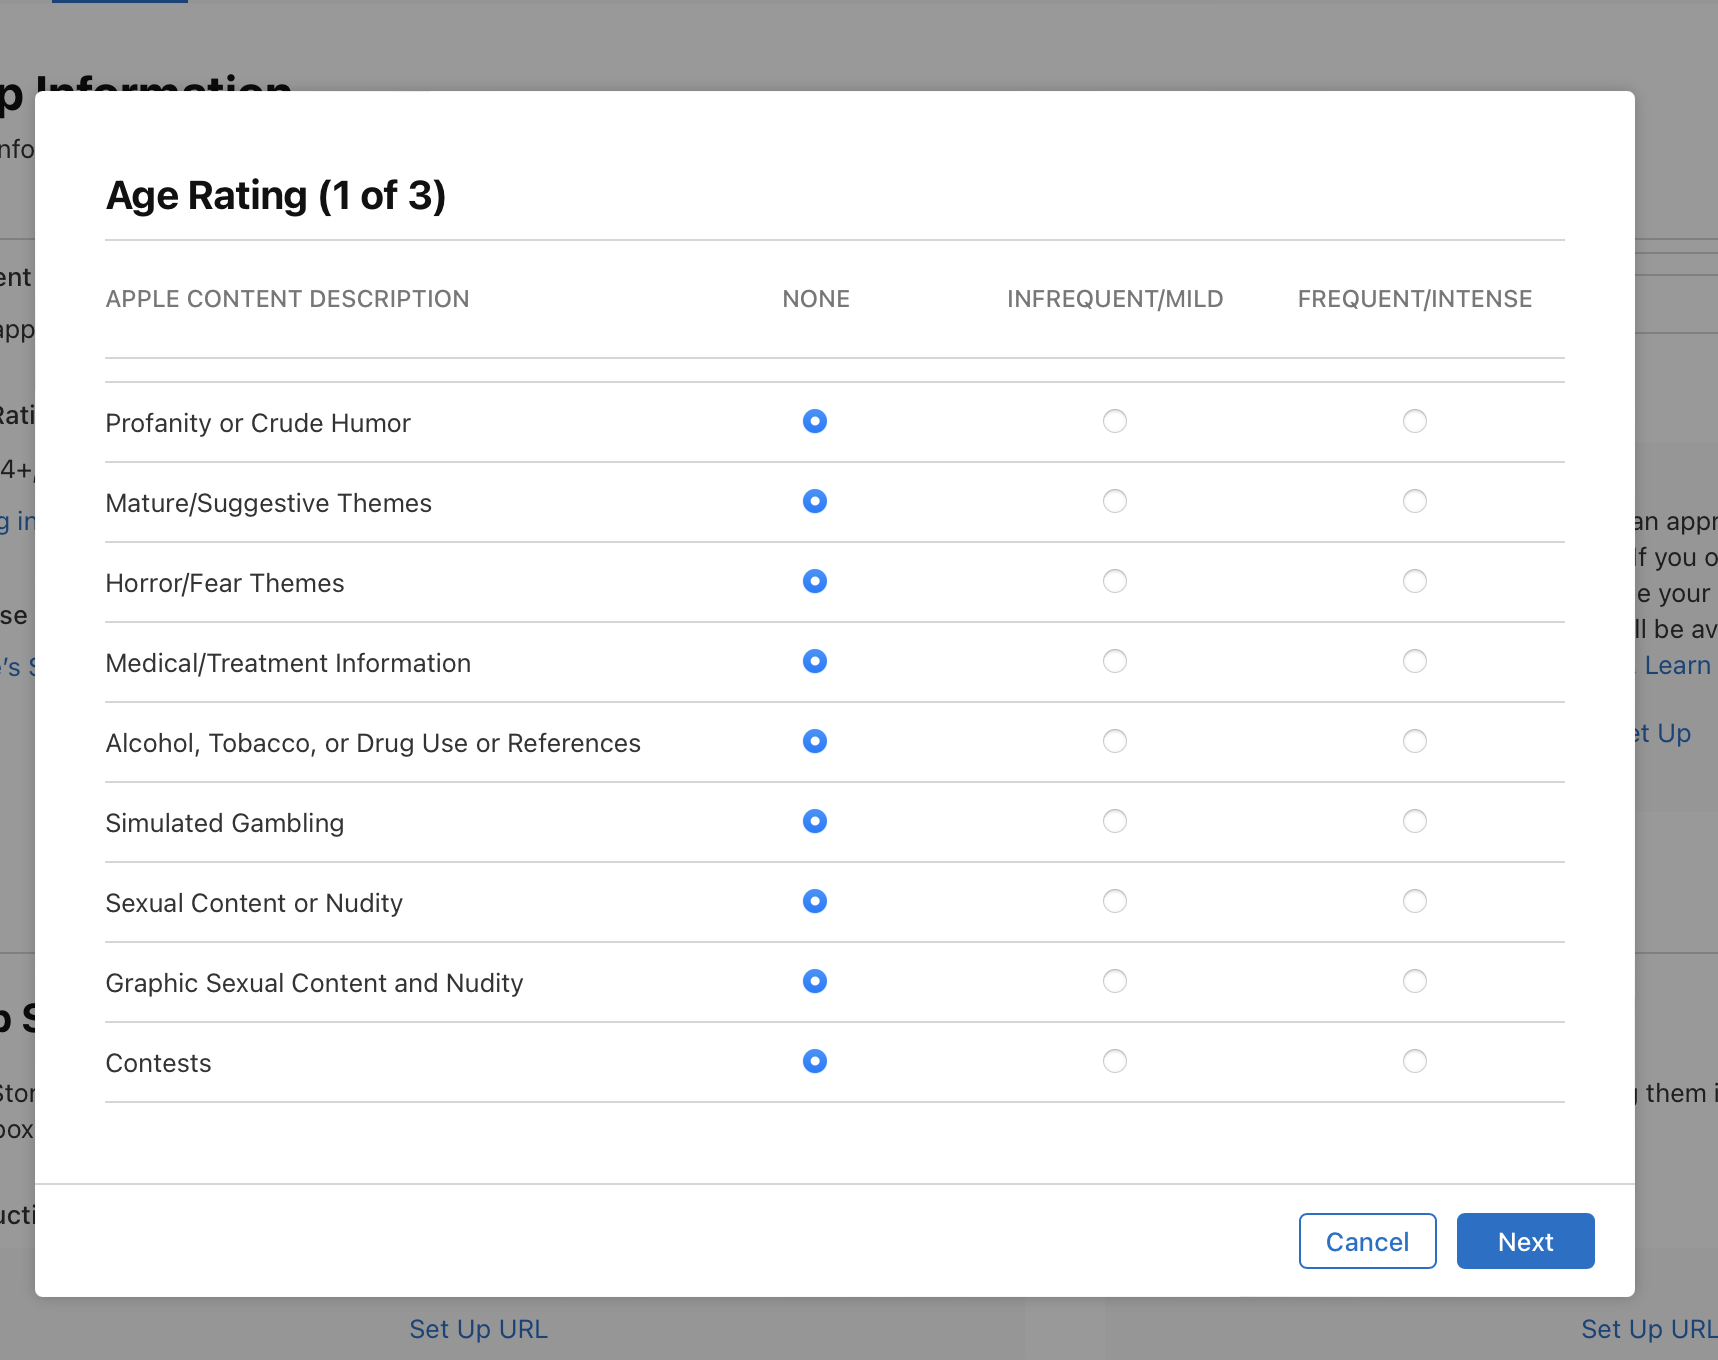
Task: Select Frequent/Intense for Simulated Gambling
Action: tap(1415, 821)
